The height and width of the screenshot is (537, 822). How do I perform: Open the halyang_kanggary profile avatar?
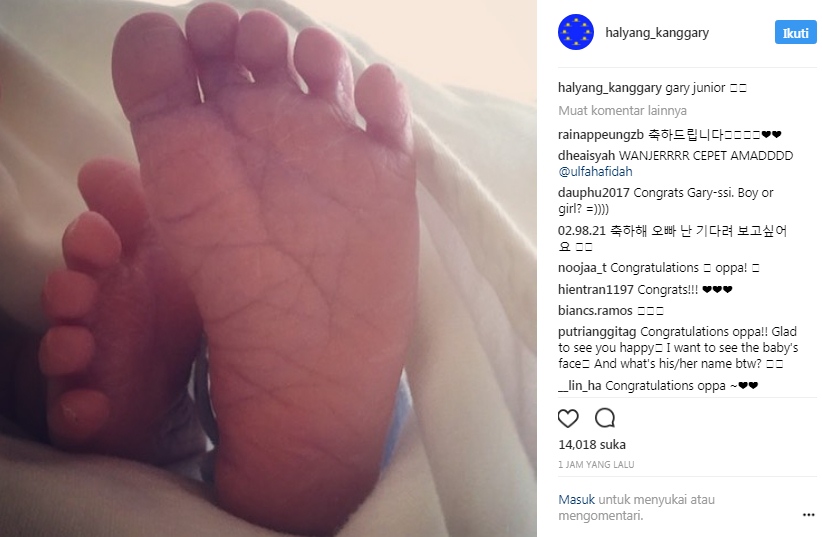click(x=576, y=33)
